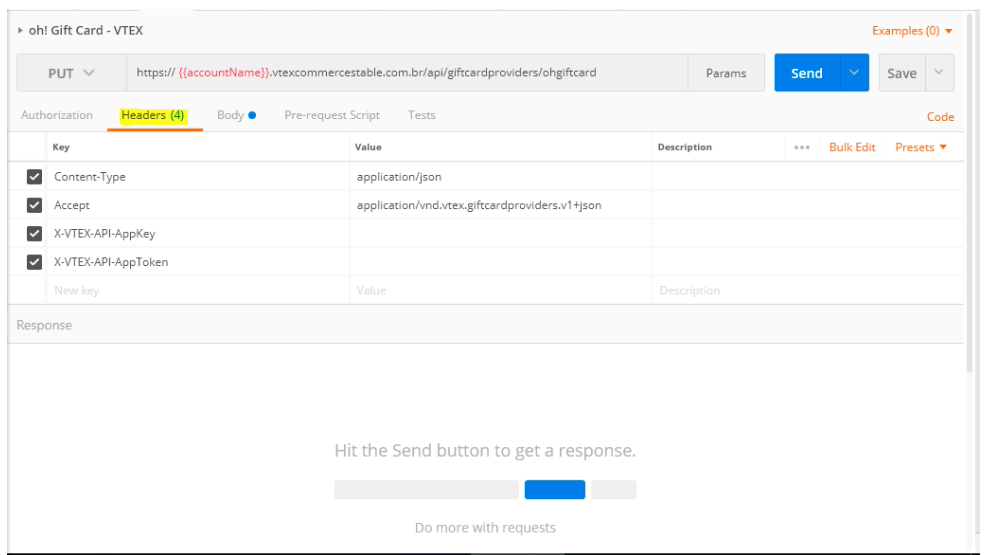Screen dimensions: 984x555
Task: Open the Examples (0) dropdown
Action: pyautogui.click(x=911, y=31)
